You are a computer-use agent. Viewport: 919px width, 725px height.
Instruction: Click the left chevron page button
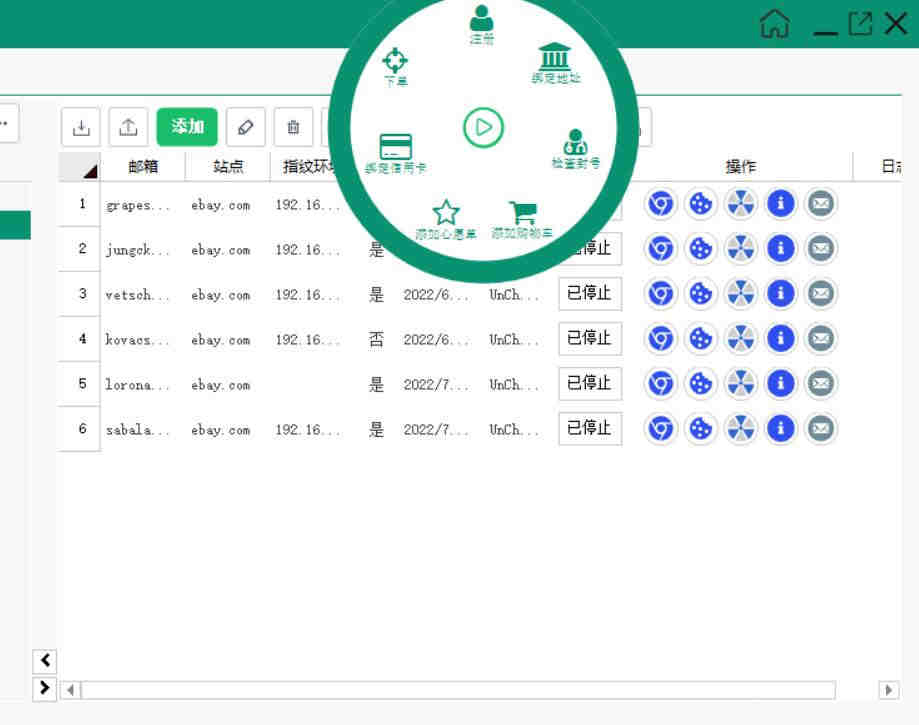tap(45, 661)
